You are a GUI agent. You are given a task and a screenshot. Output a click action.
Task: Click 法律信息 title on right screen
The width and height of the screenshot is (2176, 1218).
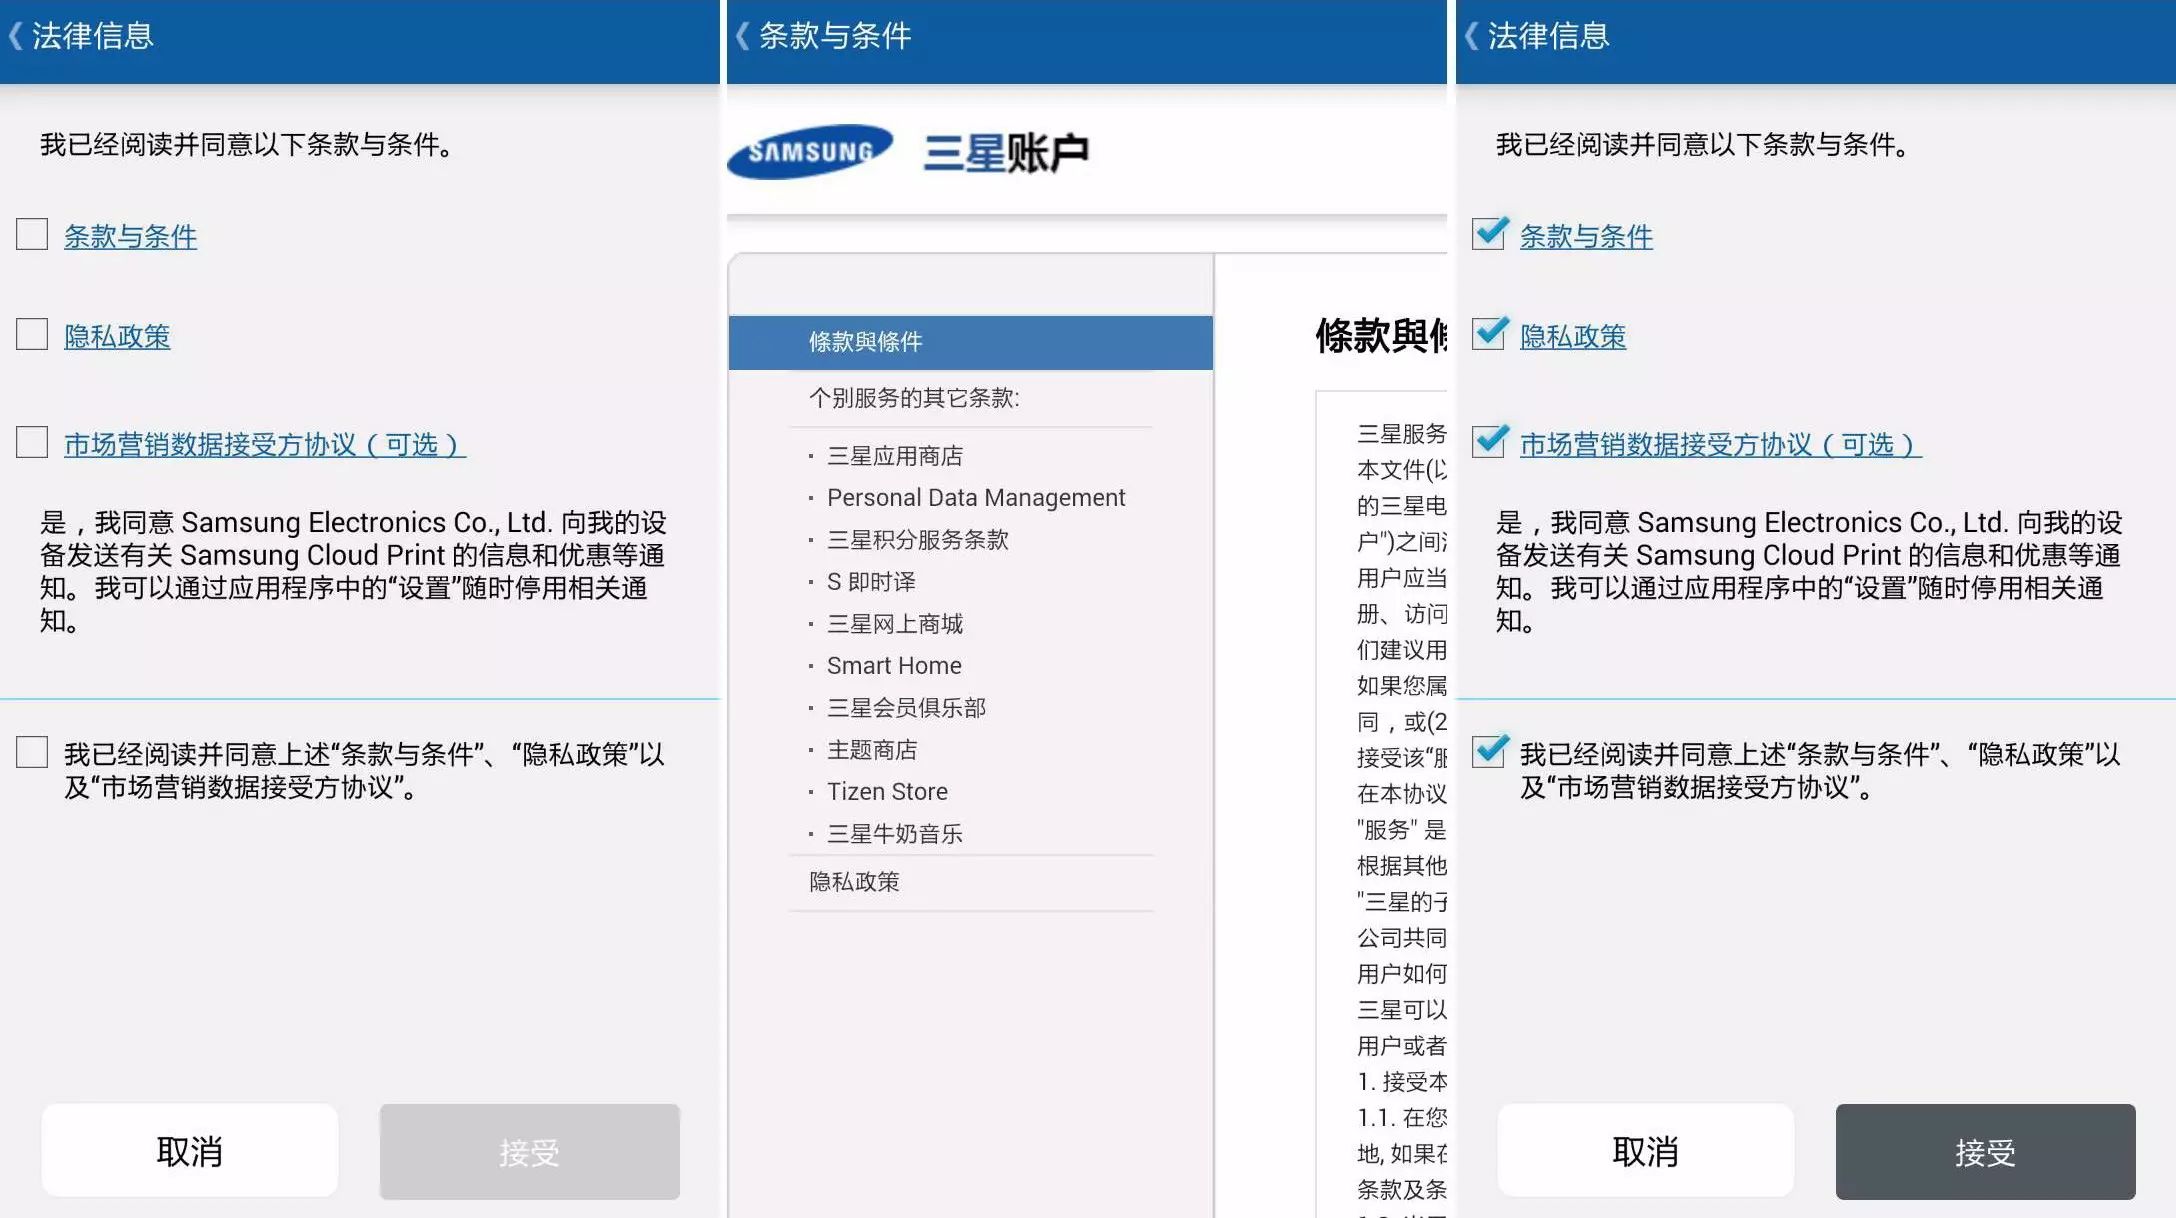click(1549, 36)
